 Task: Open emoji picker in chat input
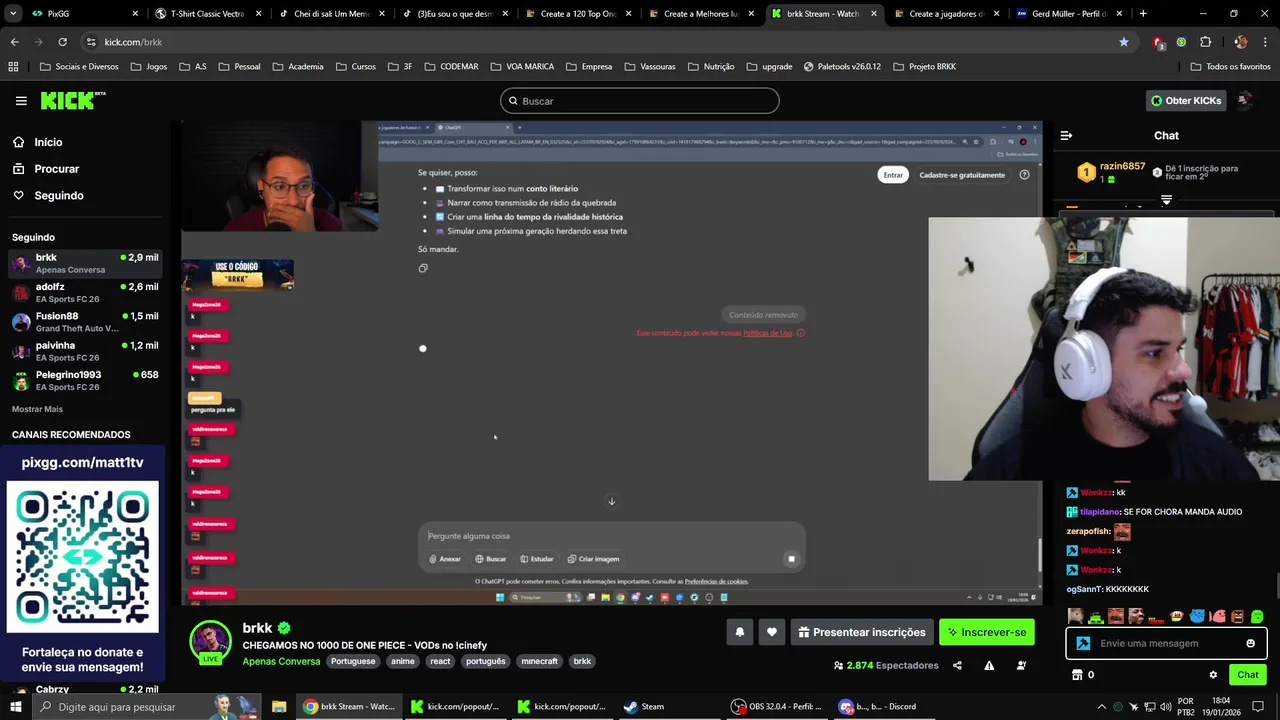click(x=1250, y=643)
